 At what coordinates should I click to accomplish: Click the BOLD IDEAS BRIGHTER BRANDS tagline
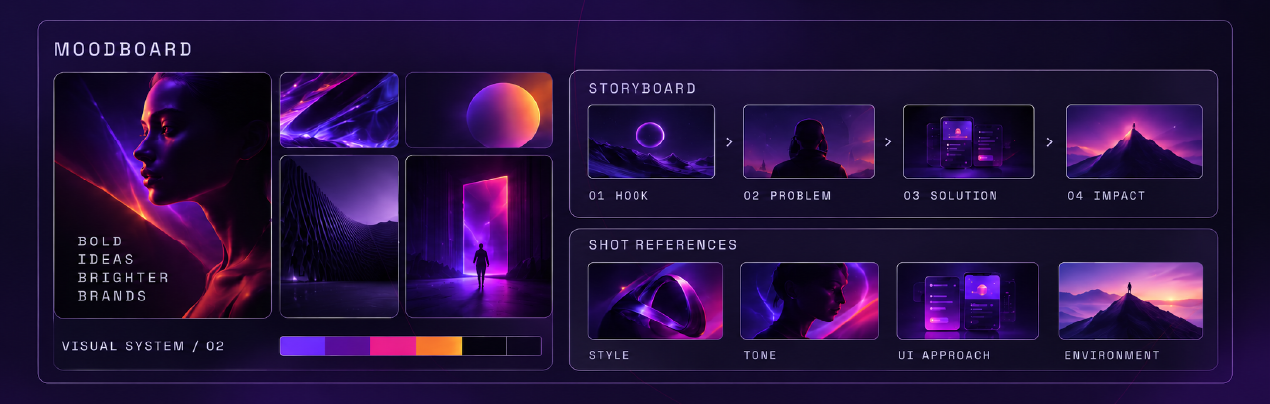point(123,269)
